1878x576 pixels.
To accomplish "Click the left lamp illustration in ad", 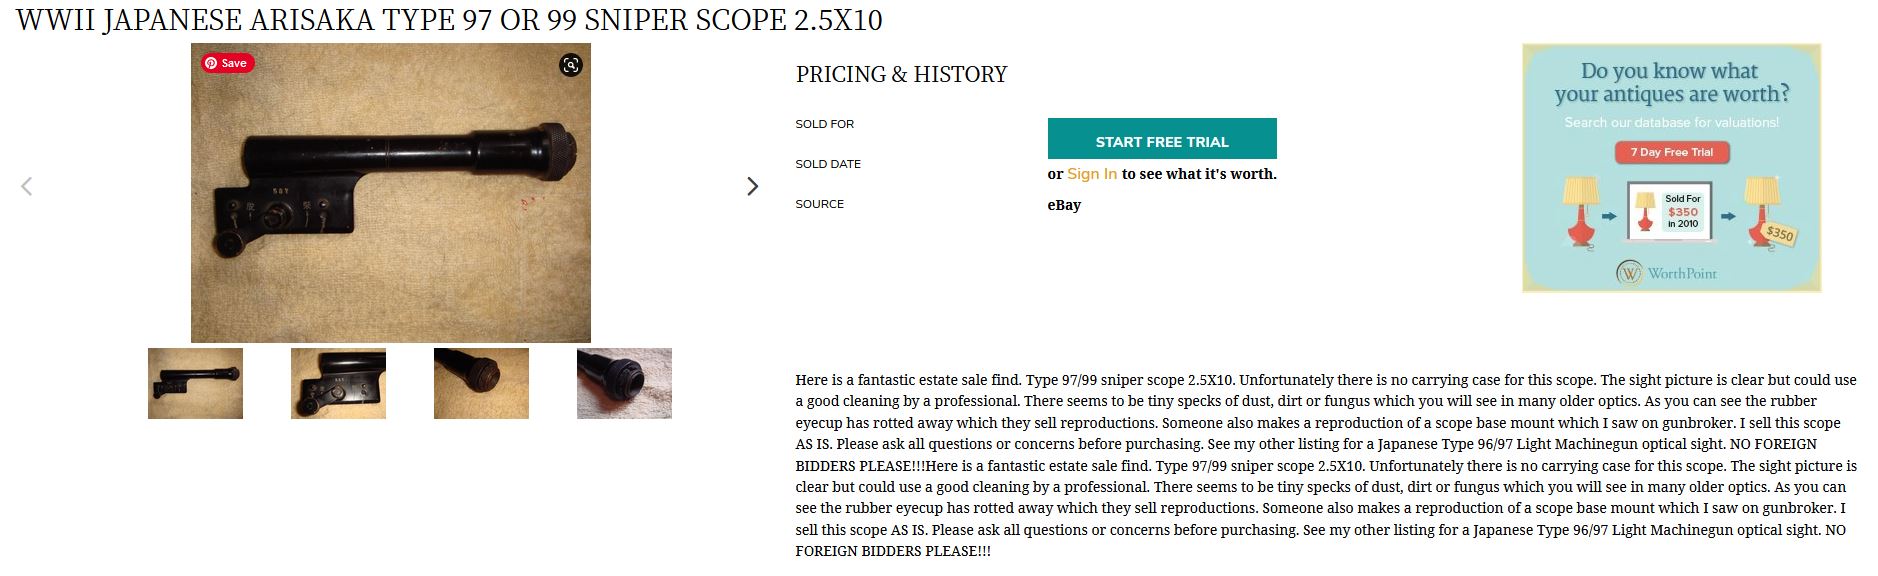I will click(x=1581, y=210).
